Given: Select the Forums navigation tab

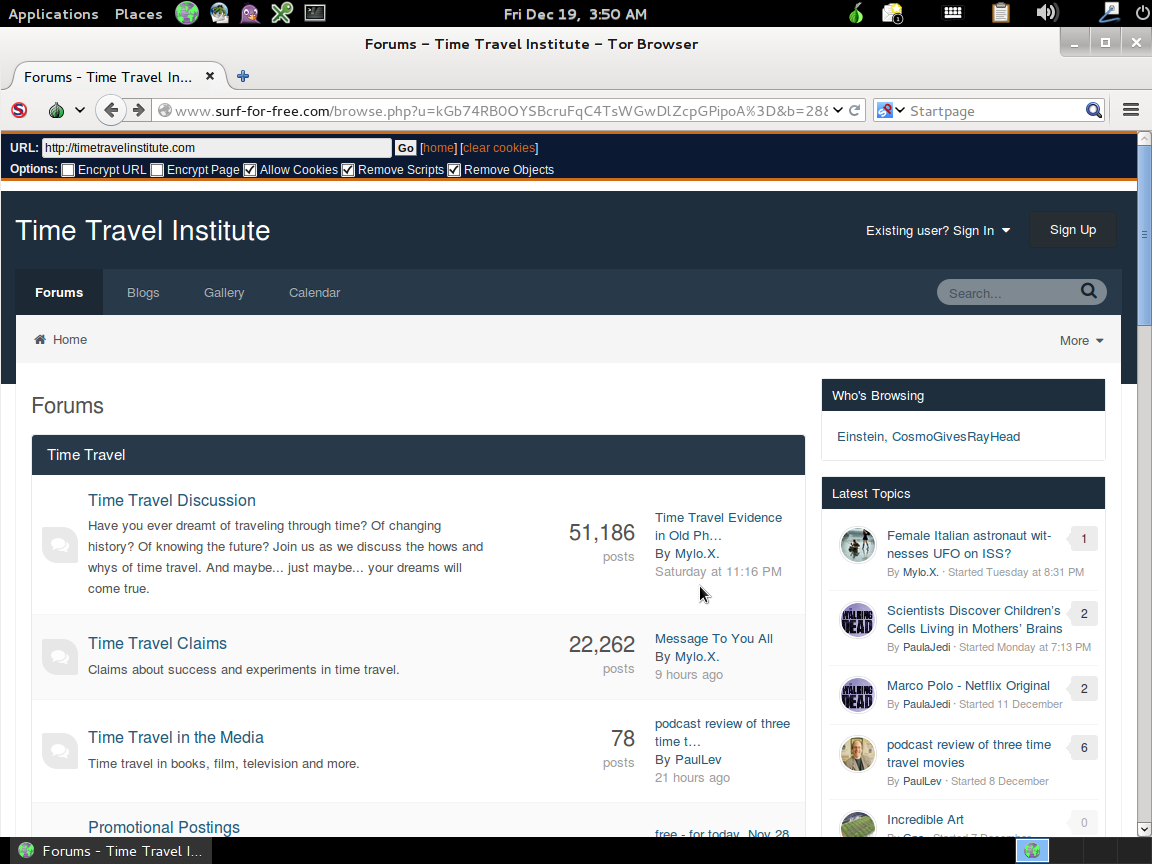Looking at the screenshot, I should (x=60, y=292).
